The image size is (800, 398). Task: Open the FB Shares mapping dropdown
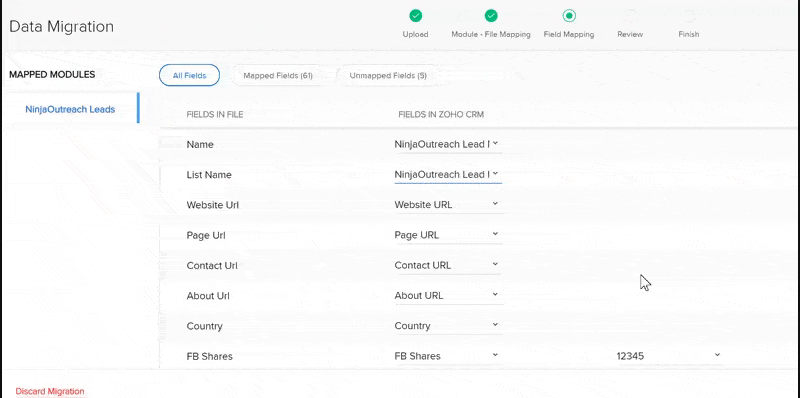tap(447, 356)
